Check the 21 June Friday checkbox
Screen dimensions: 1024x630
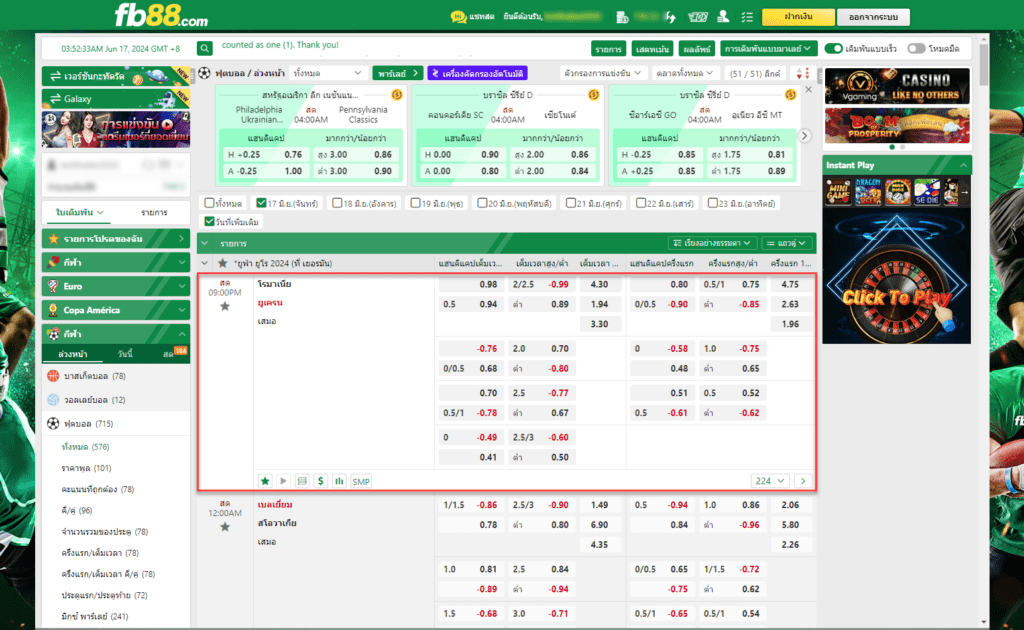pos(571,203)
